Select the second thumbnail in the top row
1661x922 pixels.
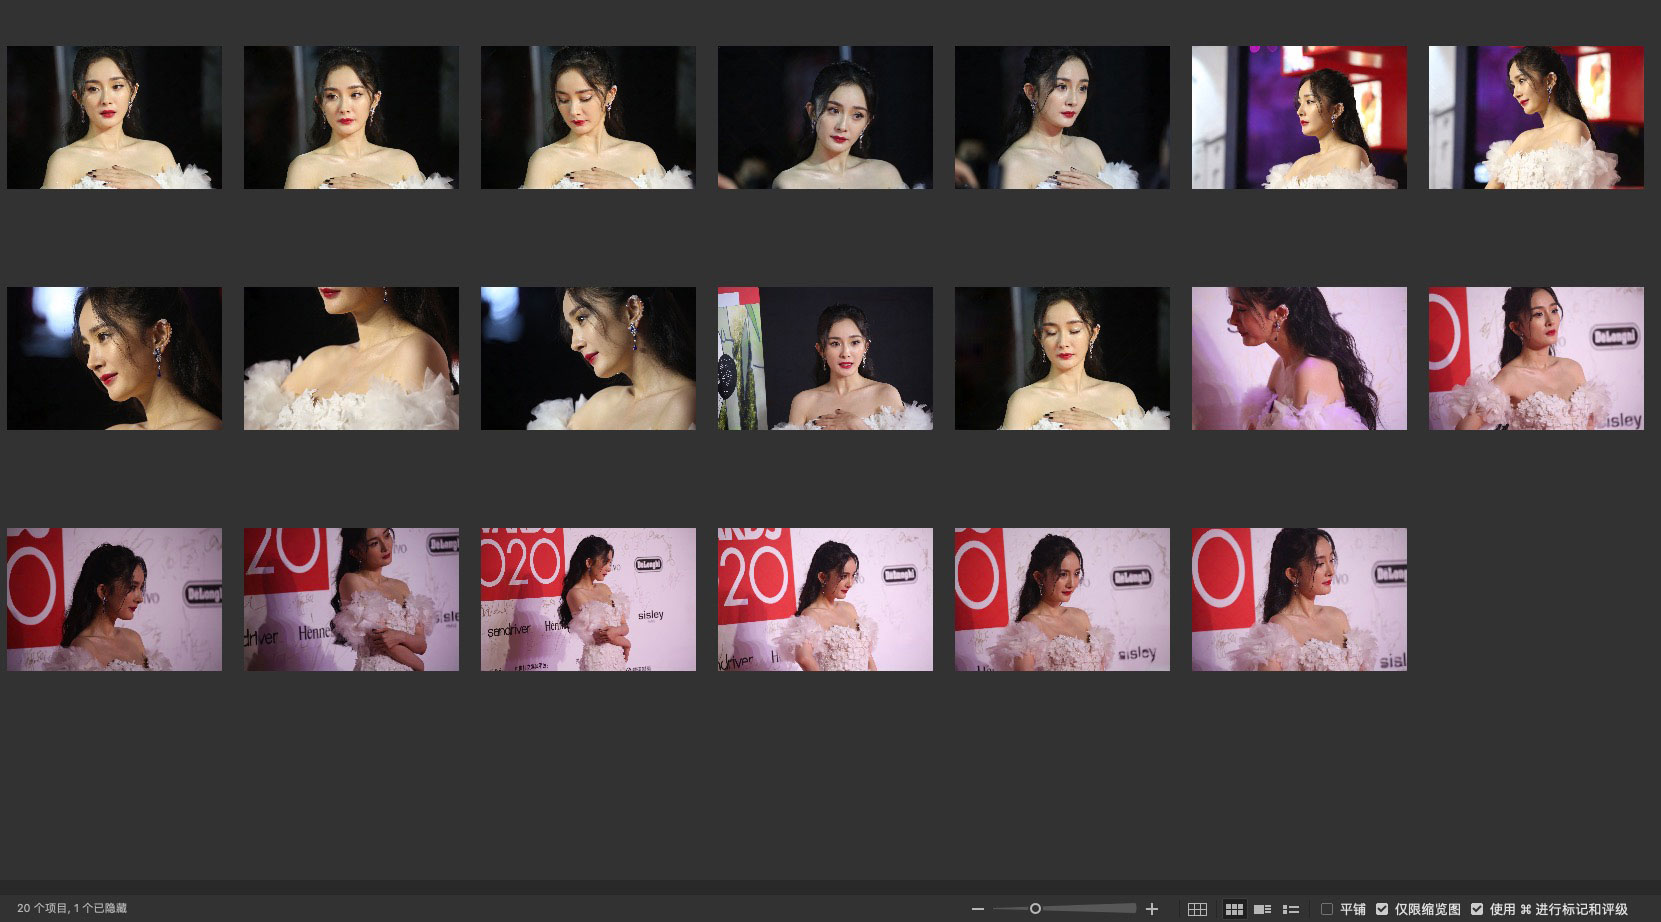[x=351, y=117]
